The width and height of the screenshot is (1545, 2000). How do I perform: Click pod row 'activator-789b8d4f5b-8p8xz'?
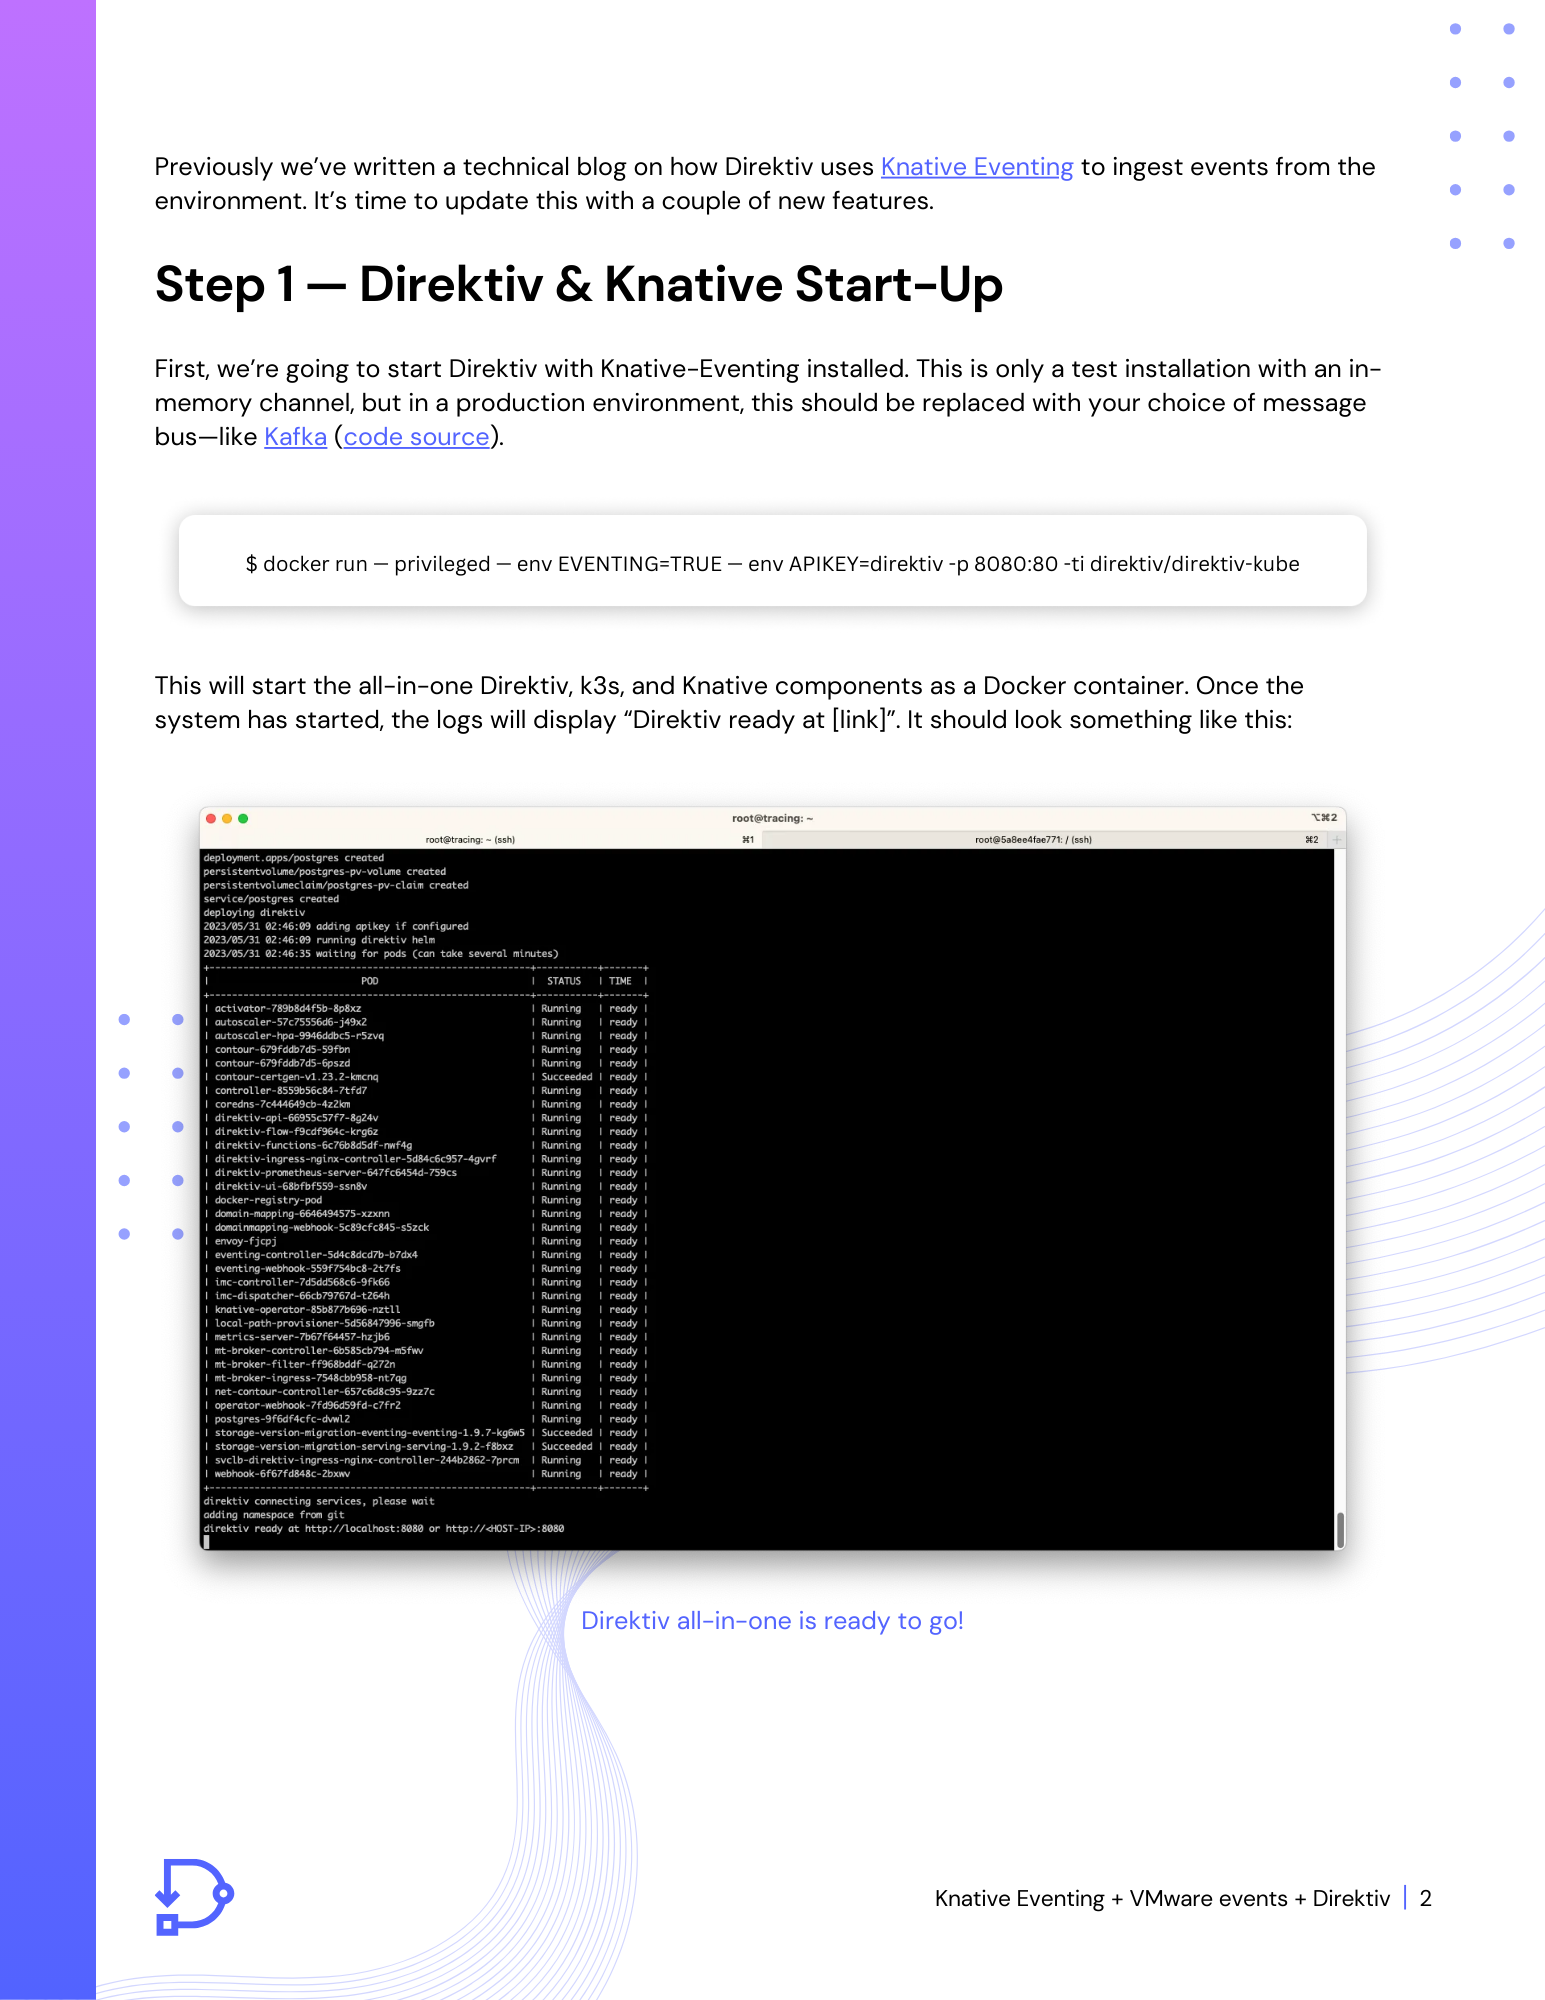pyautogui.click(x=426, y=1009)
